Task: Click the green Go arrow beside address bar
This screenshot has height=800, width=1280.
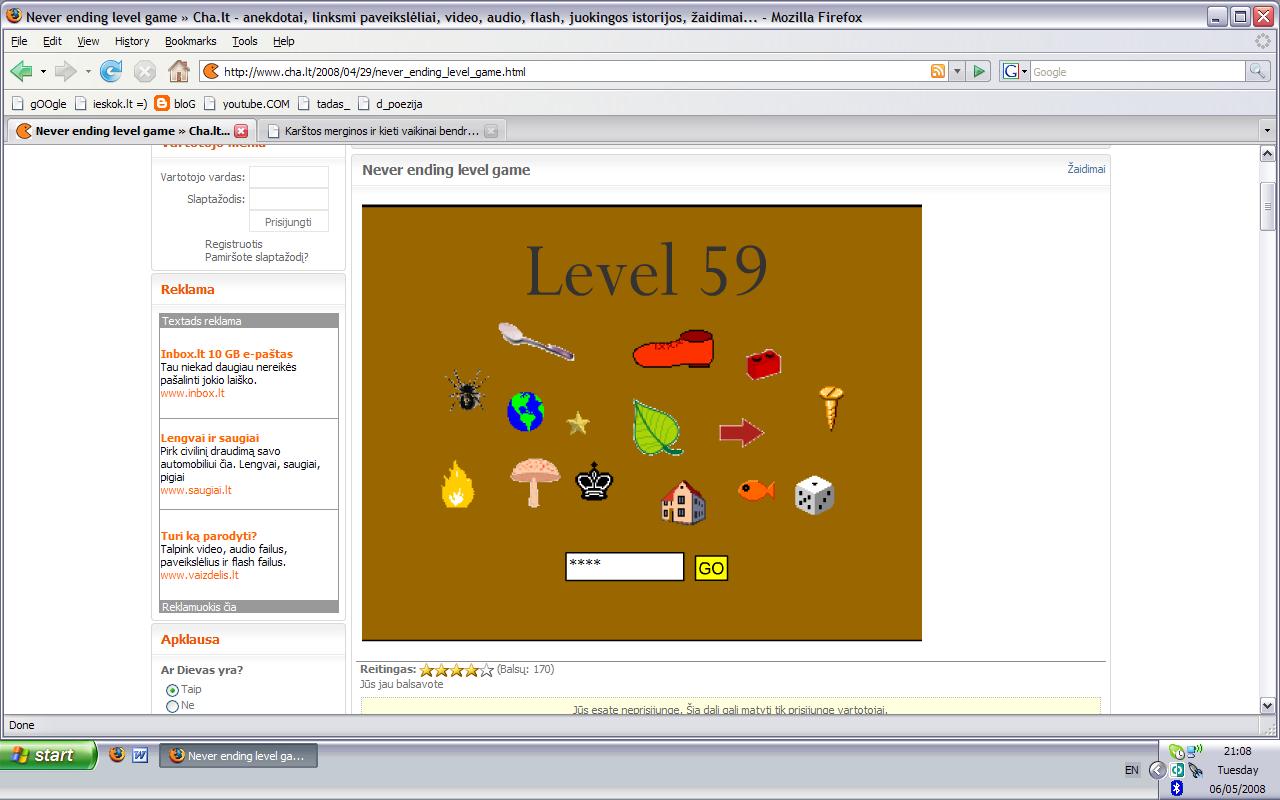Action: coord(979,71)
